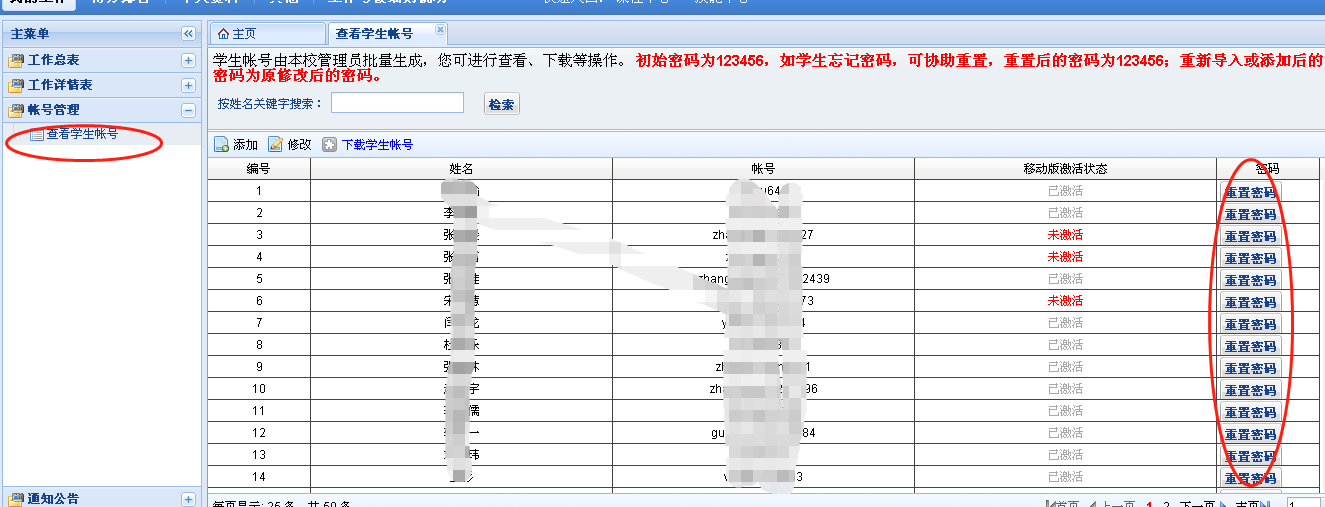
Task: Click 重置密码 for row 11
Action: click(x=1250, y=412)
